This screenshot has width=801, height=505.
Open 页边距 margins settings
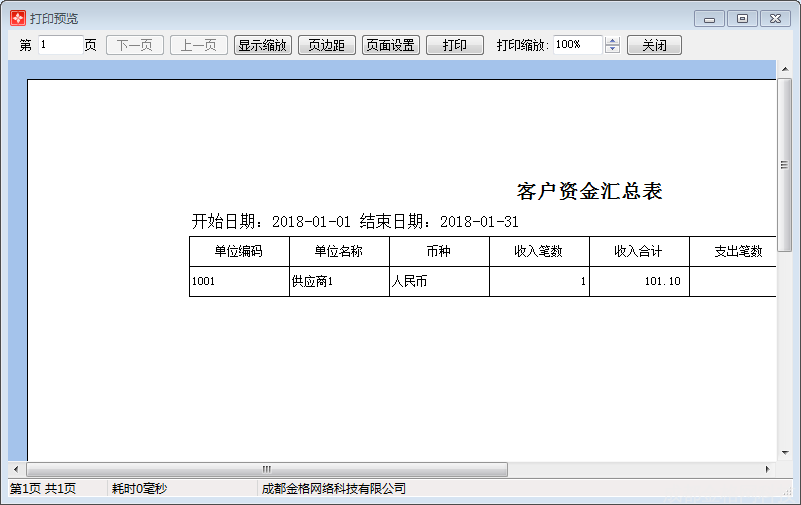(x=326, y=45)
